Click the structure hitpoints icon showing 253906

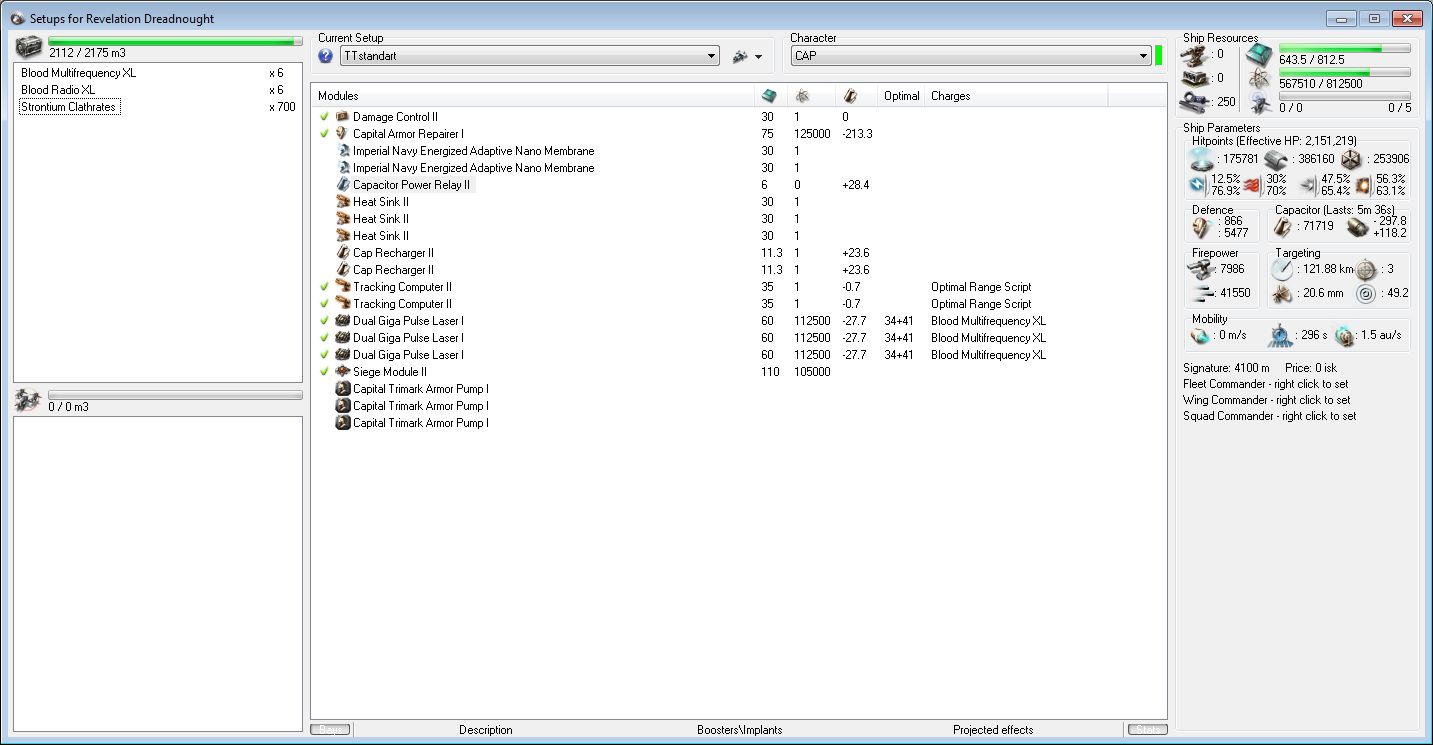pyautogui.click(x=1351, y=159)
